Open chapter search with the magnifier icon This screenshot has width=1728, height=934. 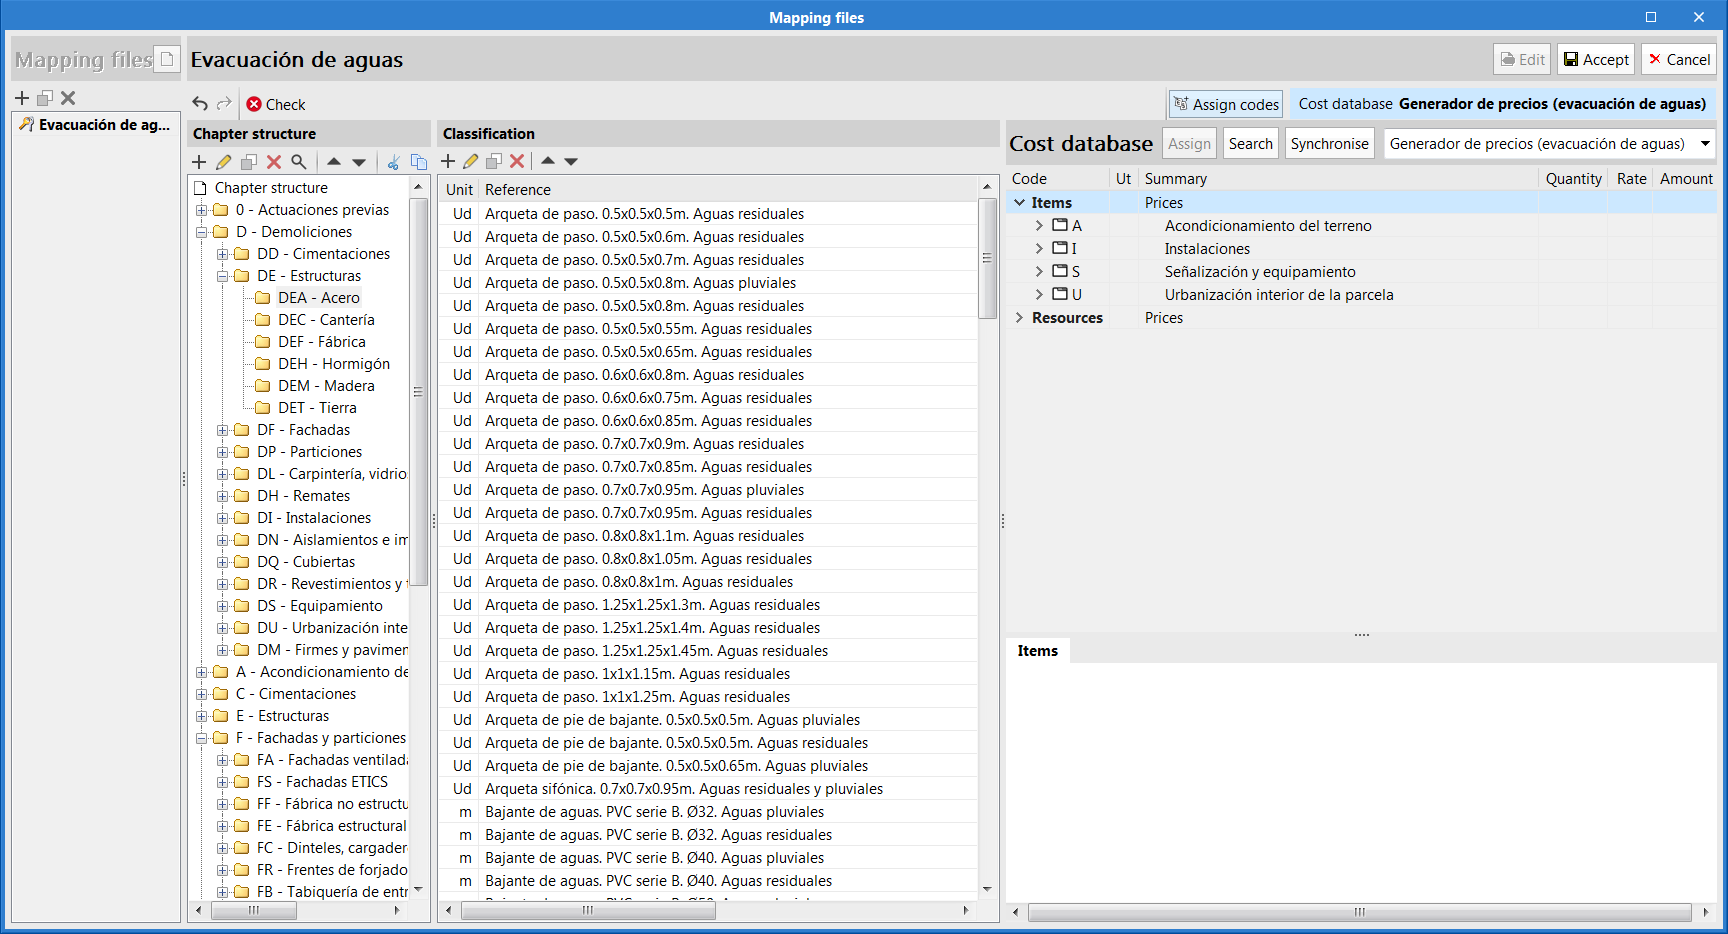pyautogui.click(x=299, y=161)
